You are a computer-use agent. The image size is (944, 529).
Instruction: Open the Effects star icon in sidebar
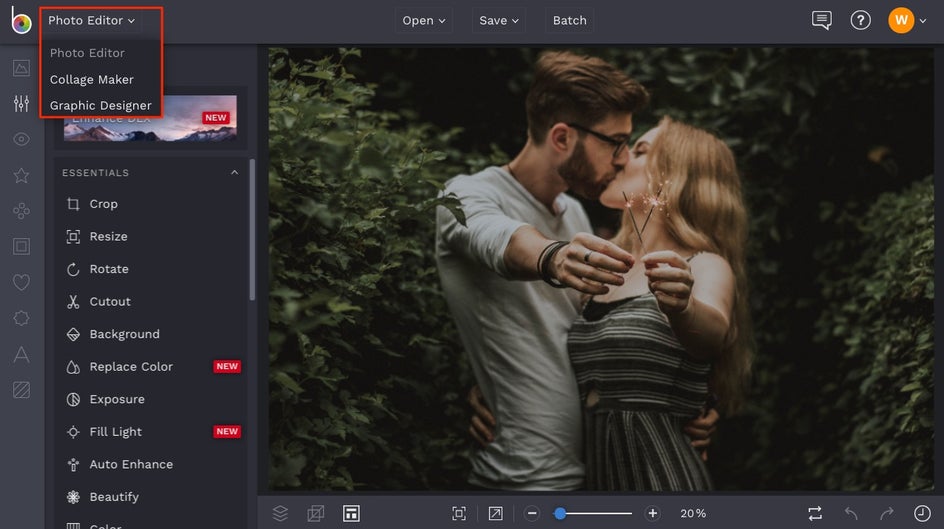click(21, 175)
